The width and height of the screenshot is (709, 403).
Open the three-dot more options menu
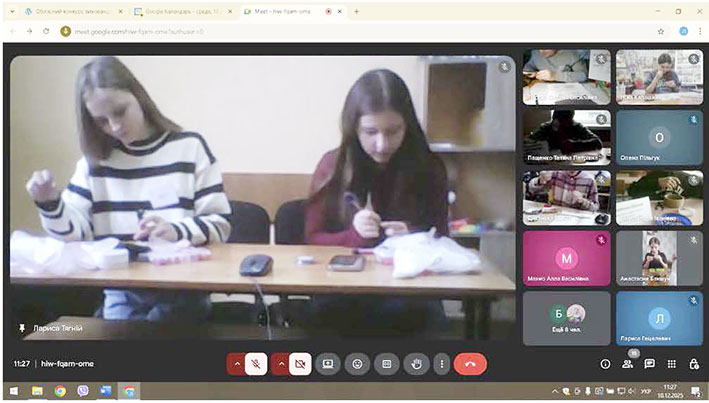point(441,364)
